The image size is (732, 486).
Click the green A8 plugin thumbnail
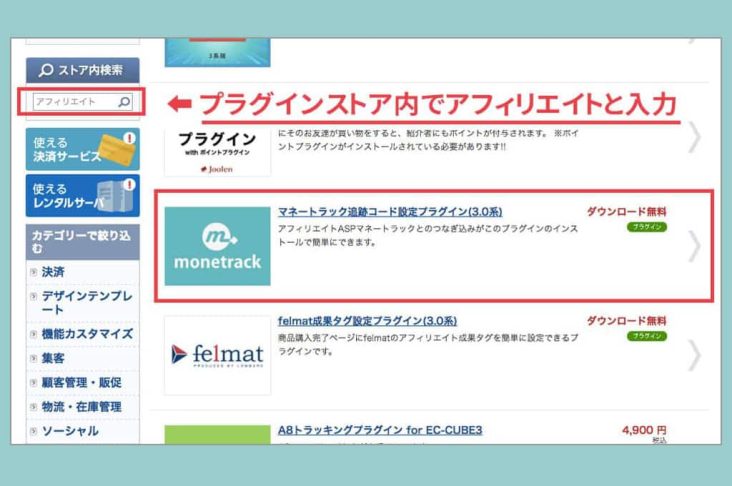click(218, 435)
